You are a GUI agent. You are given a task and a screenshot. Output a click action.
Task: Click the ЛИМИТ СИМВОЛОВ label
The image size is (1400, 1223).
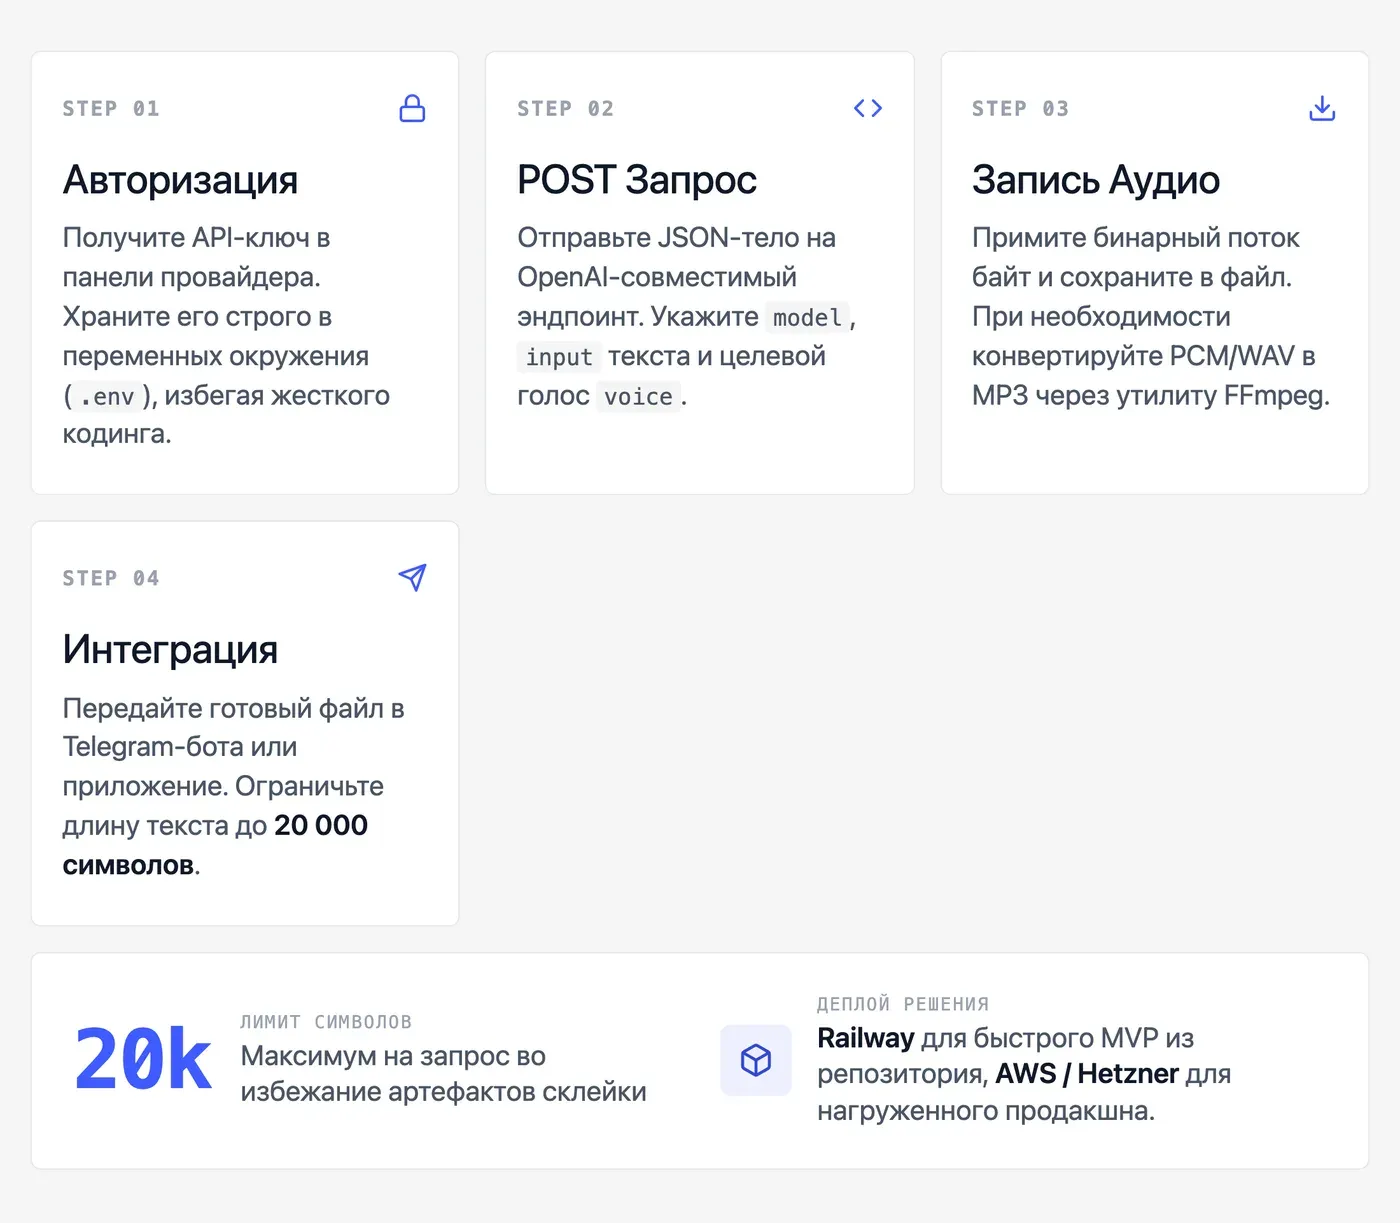(x=326, y=1022)
